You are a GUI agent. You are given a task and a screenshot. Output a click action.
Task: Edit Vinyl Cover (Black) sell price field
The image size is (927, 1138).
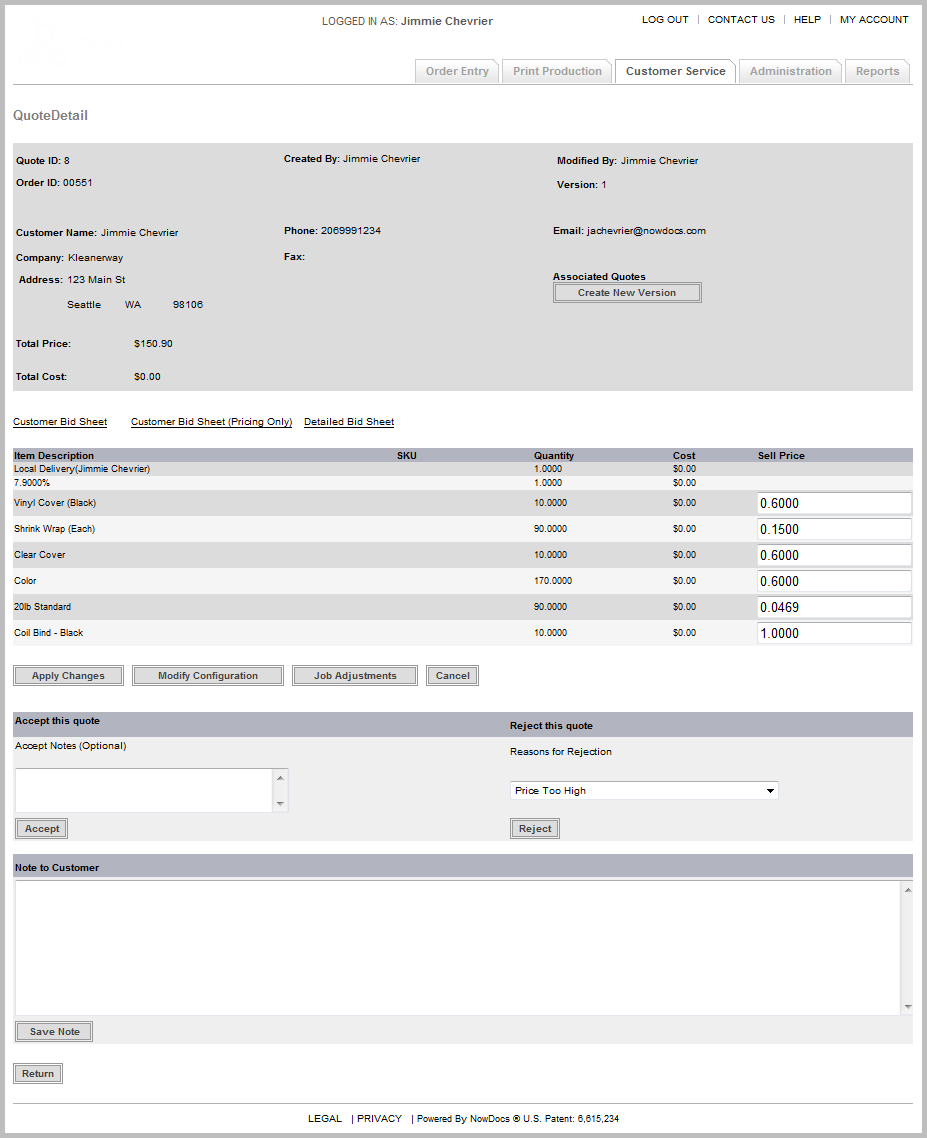pos(834,503)
